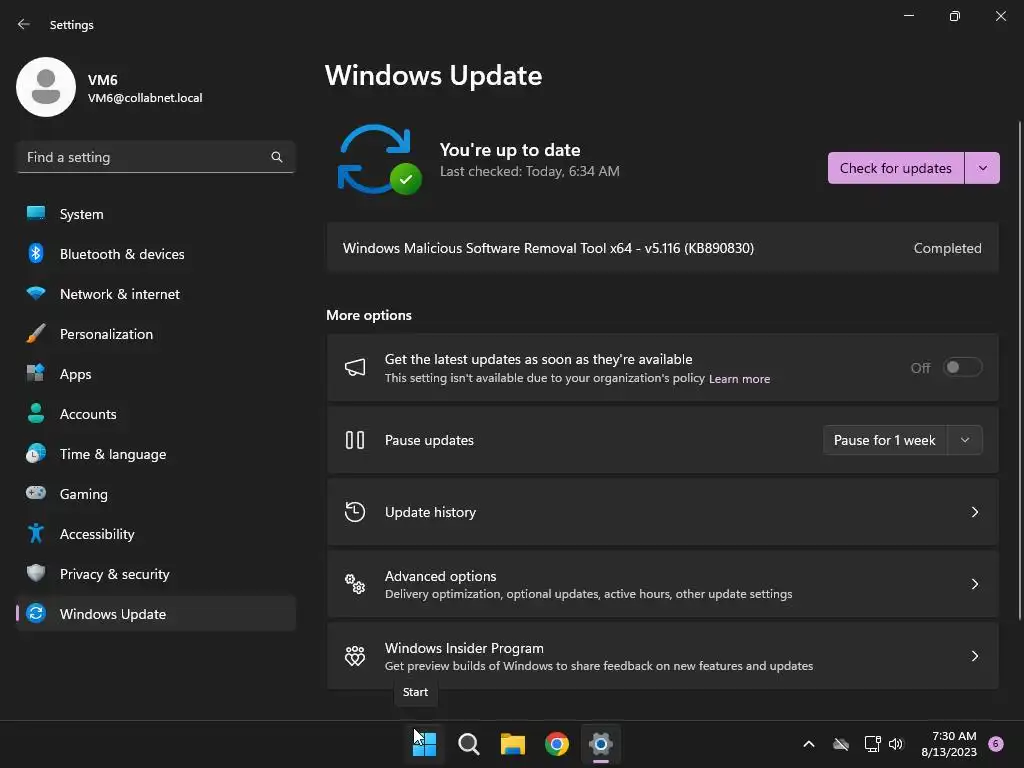Screen dimensions: 1024x768
Task: Launch Google Chrome from taskbar
Action: coord(556,744)
